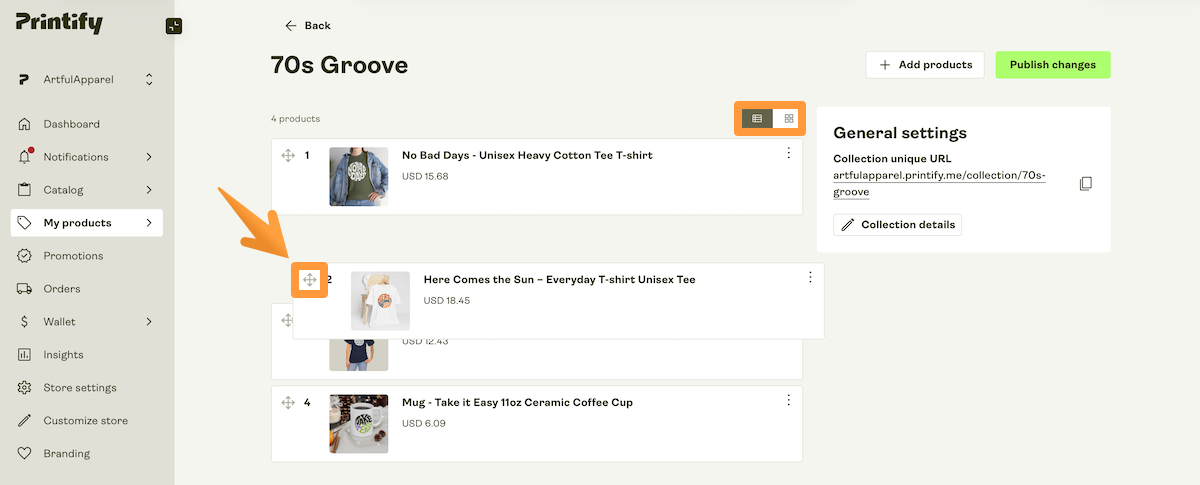The width and height of the screenshot is (1200, 485).
Task: Click the Wallet dollar icon
Action: tap(25, 322)
